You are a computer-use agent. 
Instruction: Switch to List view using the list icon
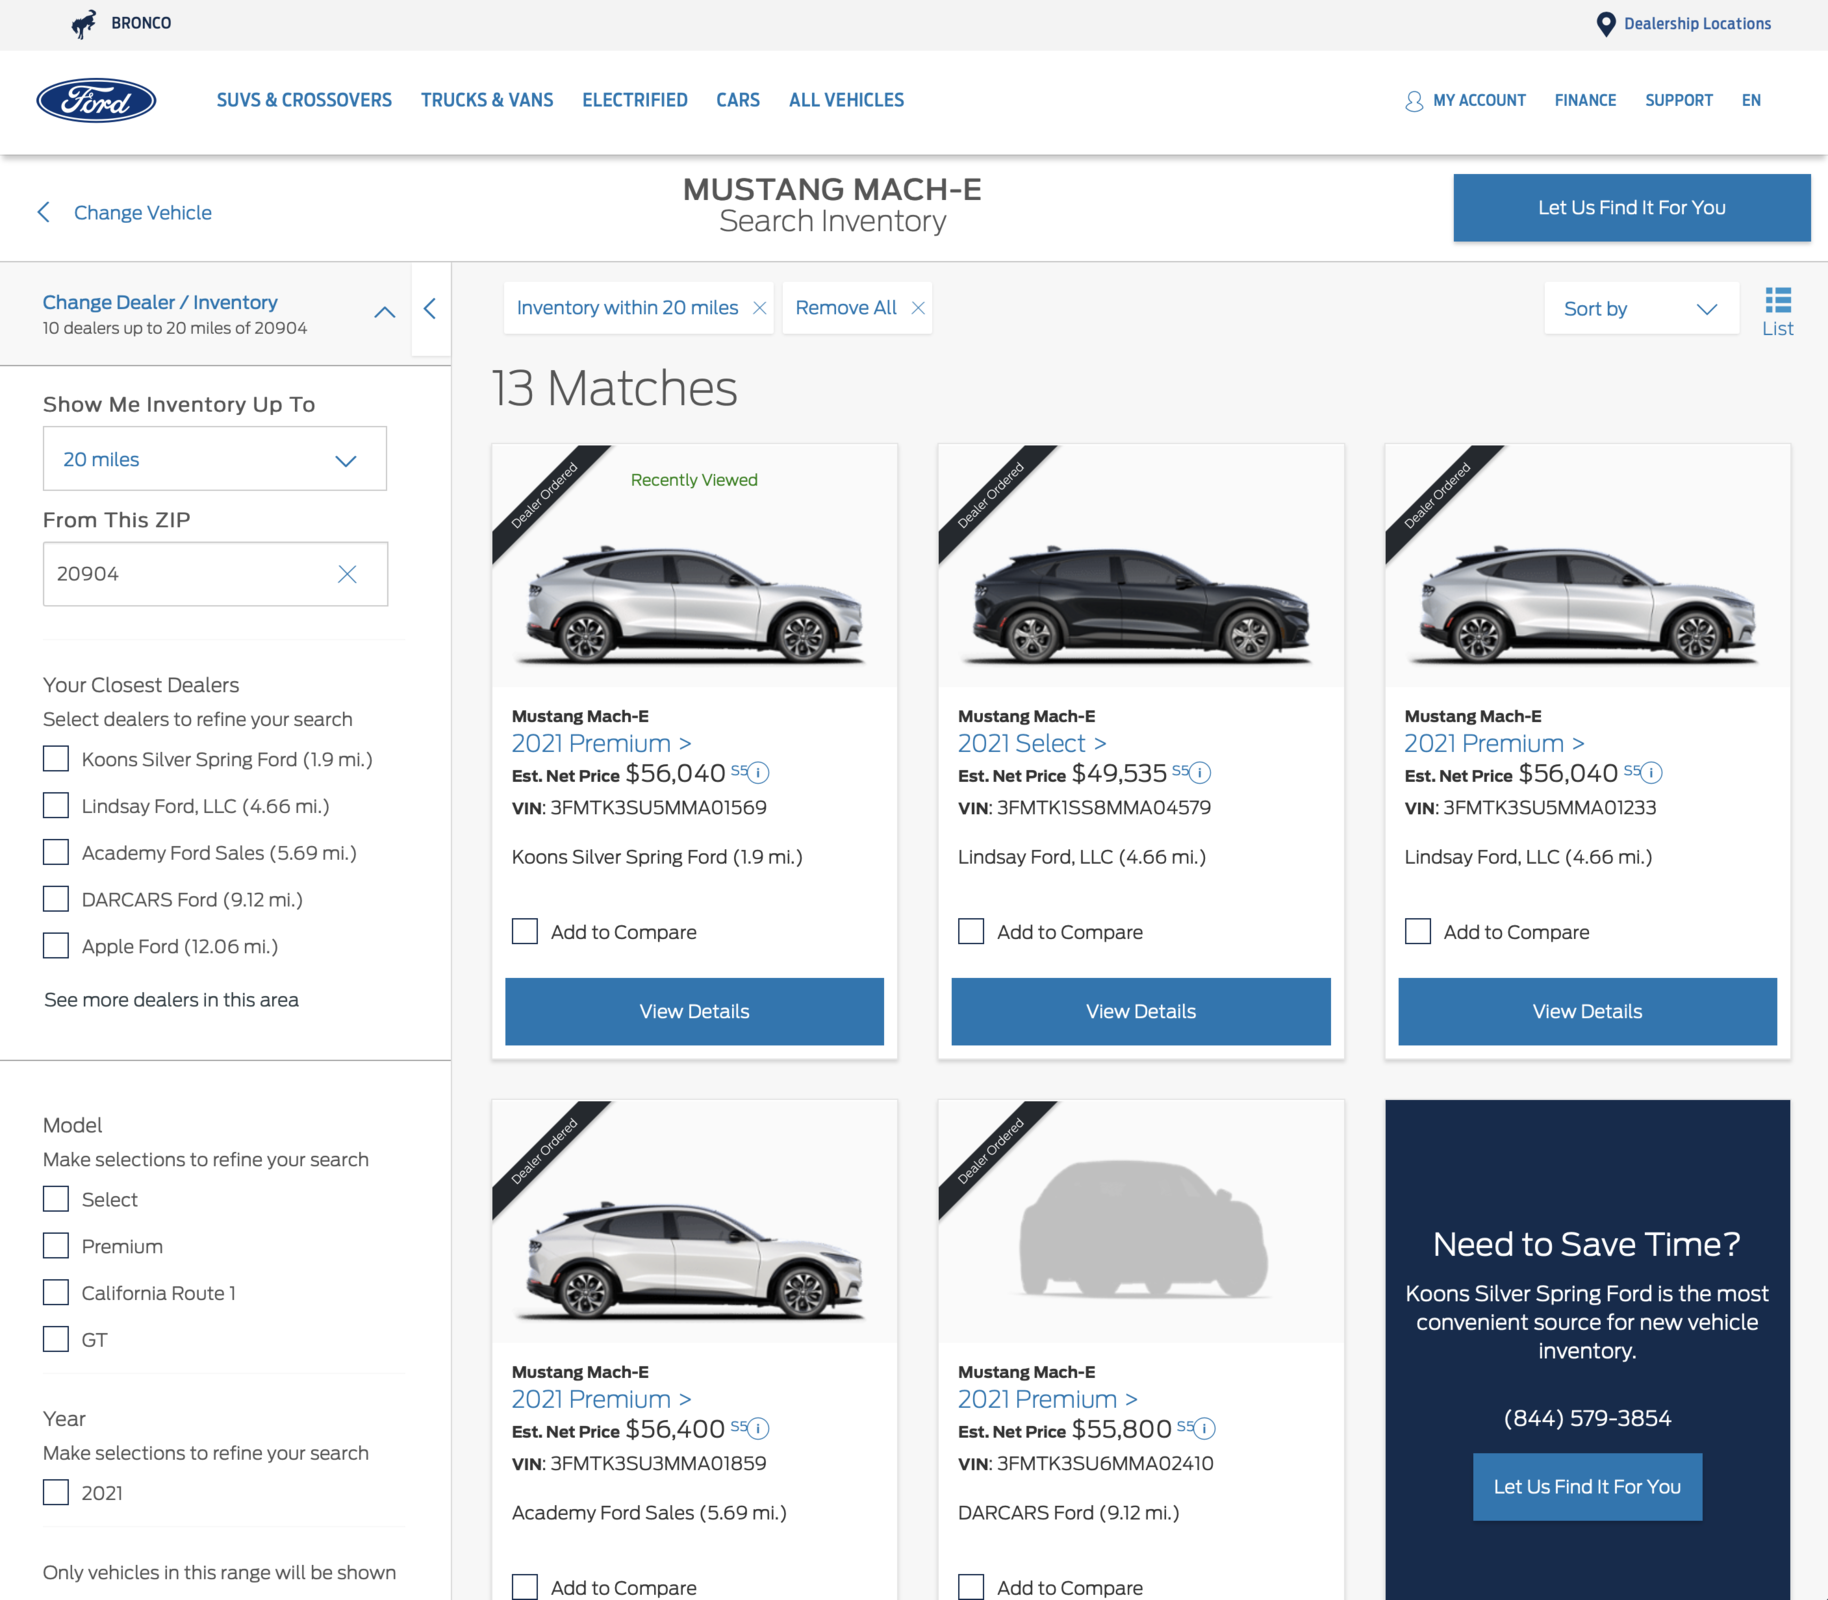[x=1778, y=298]
